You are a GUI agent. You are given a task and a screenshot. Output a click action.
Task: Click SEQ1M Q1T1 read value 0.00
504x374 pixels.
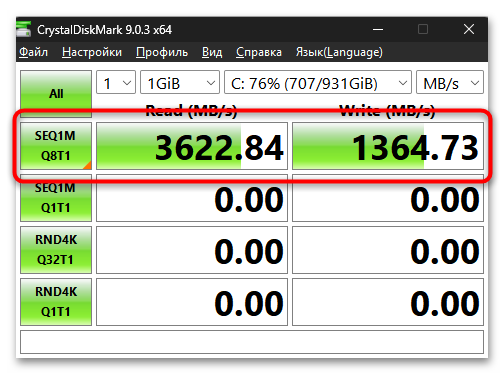click(x=192, y=198)
